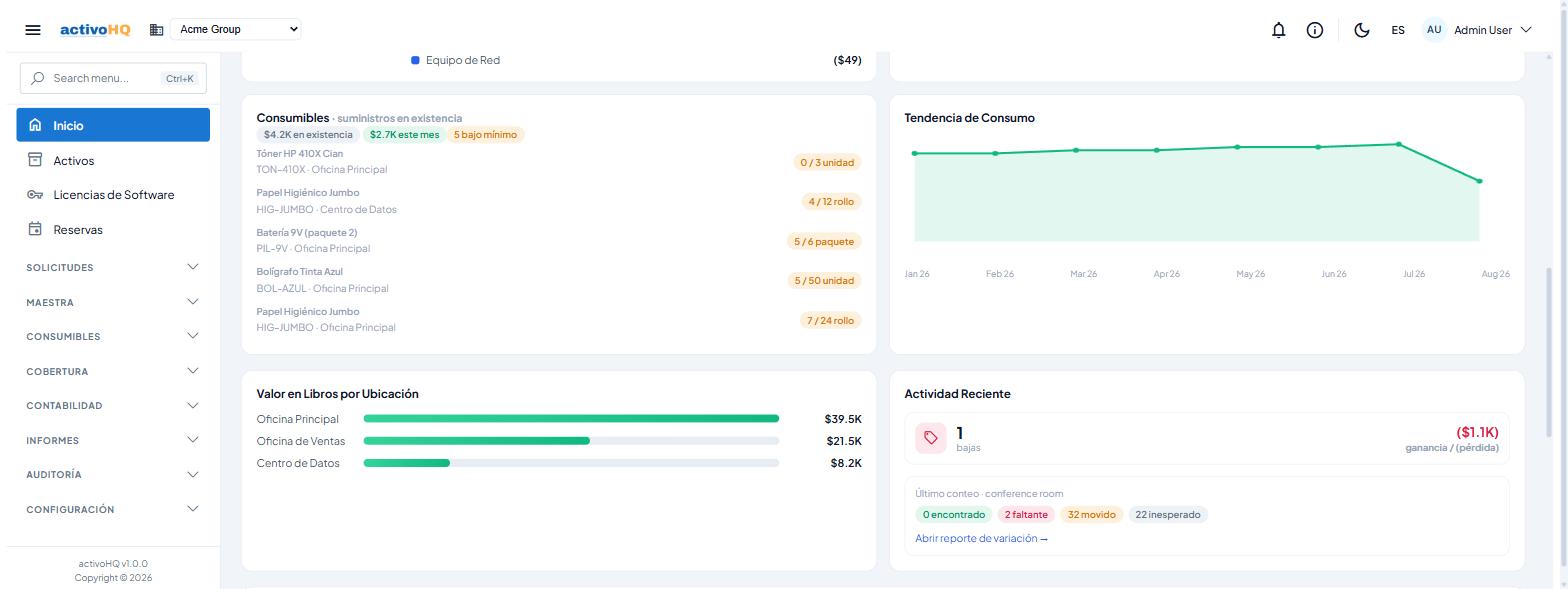
Task: Click the Activos archive box icon
Action: click(35, 160)
